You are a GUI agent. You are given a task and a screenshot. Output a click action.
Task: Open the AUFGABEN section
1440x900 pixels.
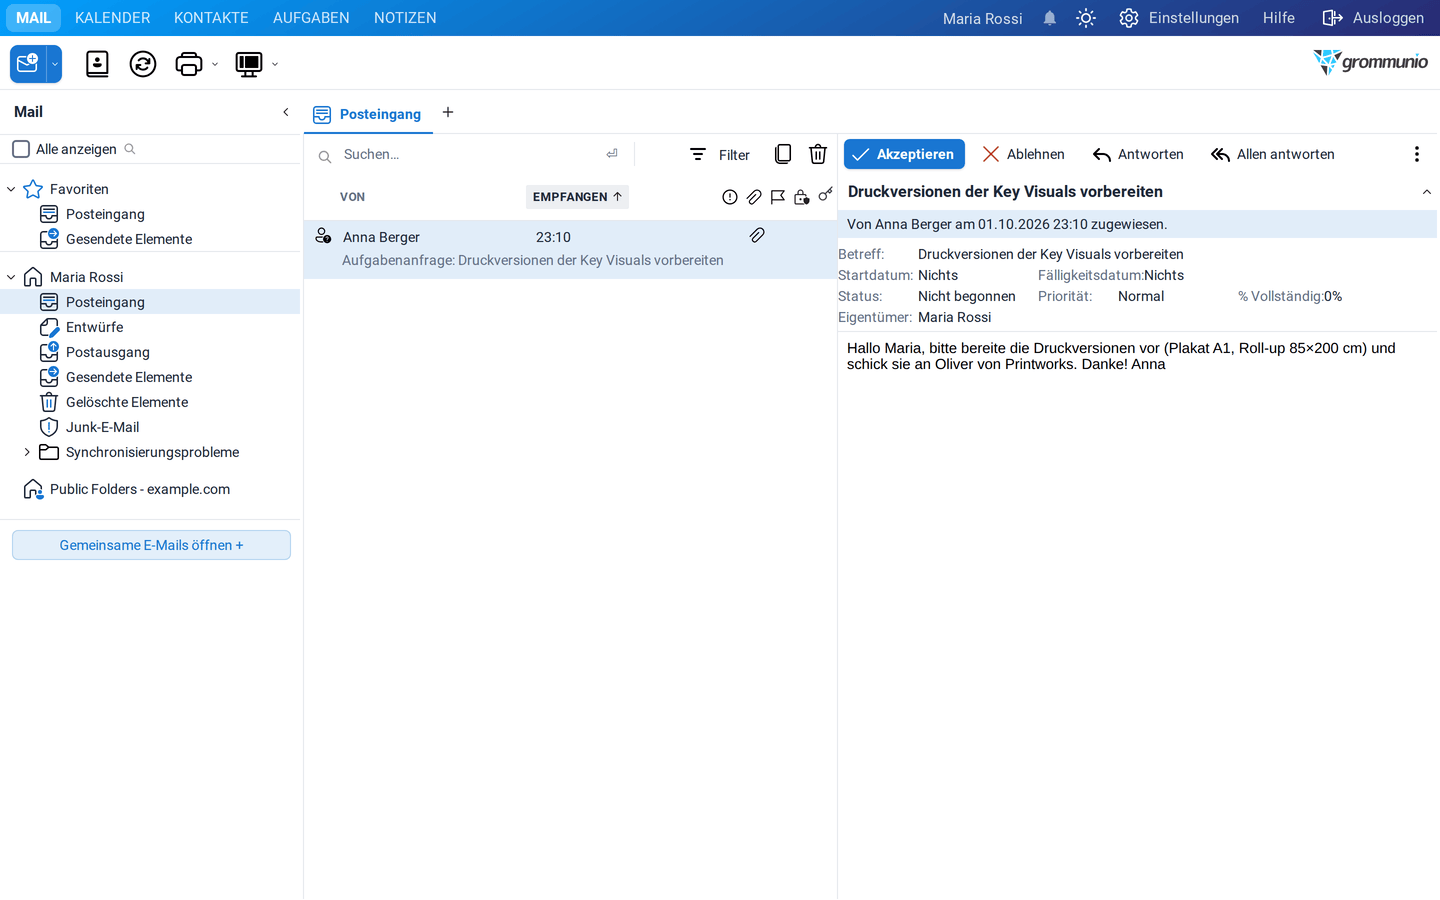click(311, 18)
